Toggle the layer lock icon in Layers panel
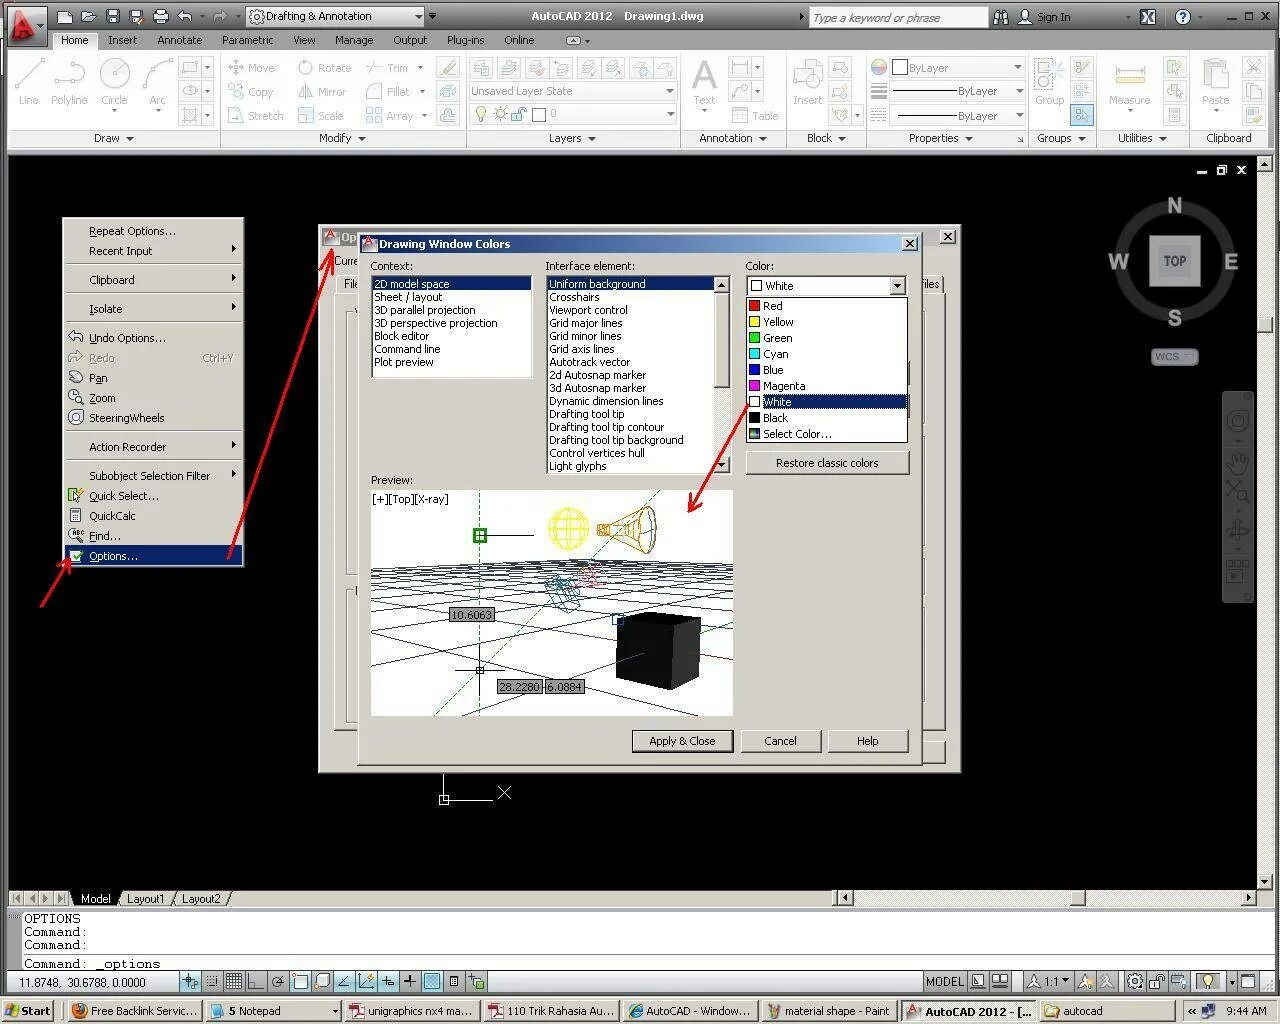 (x=518, y=115)
